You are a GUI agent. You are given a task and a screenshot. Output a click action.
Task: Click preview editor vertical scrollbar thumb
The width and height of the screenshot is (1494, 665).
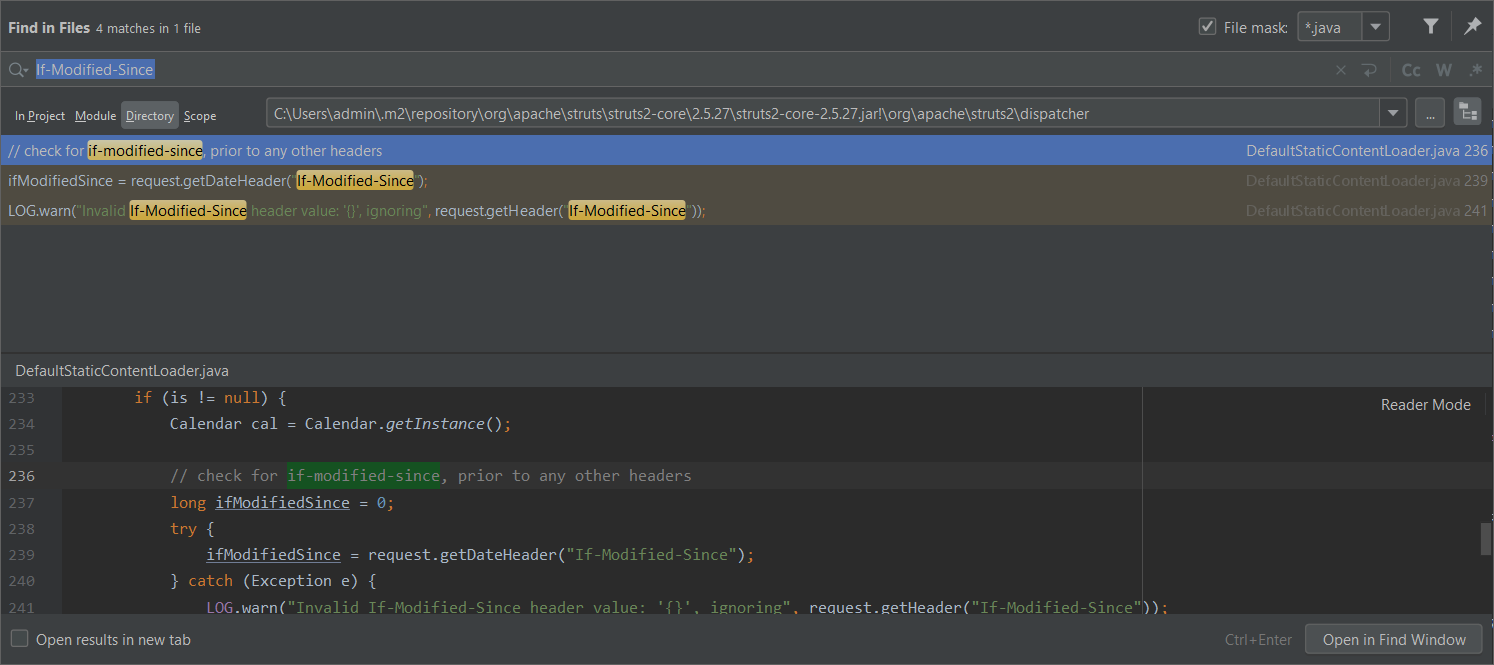[x=1486, y=538]
